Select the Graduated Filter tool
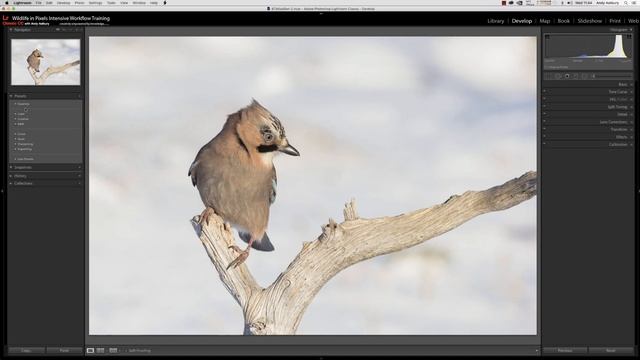The image size is (640, 360). click(576, 76)
